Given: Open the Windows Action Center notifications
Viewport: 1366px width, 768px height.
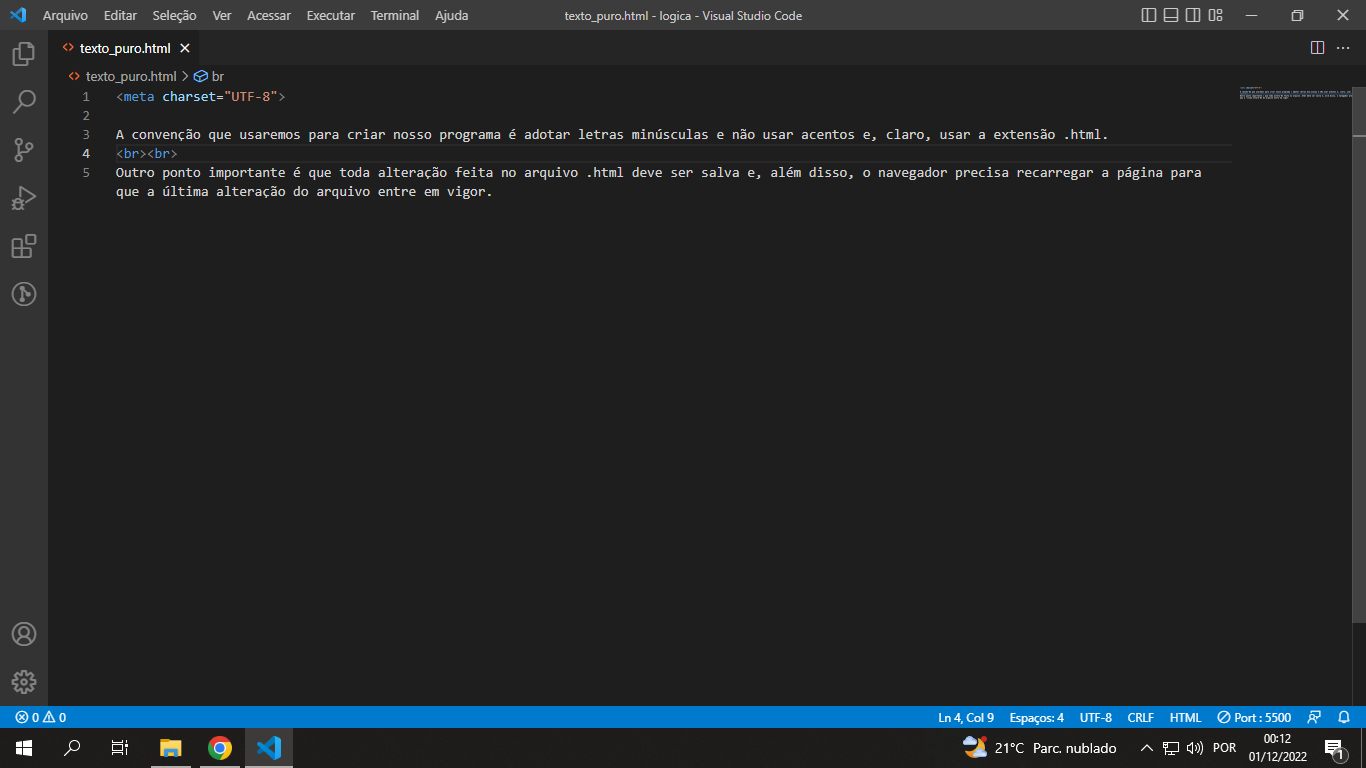Looking at the screenshot, I should [x=1335, y=748].
